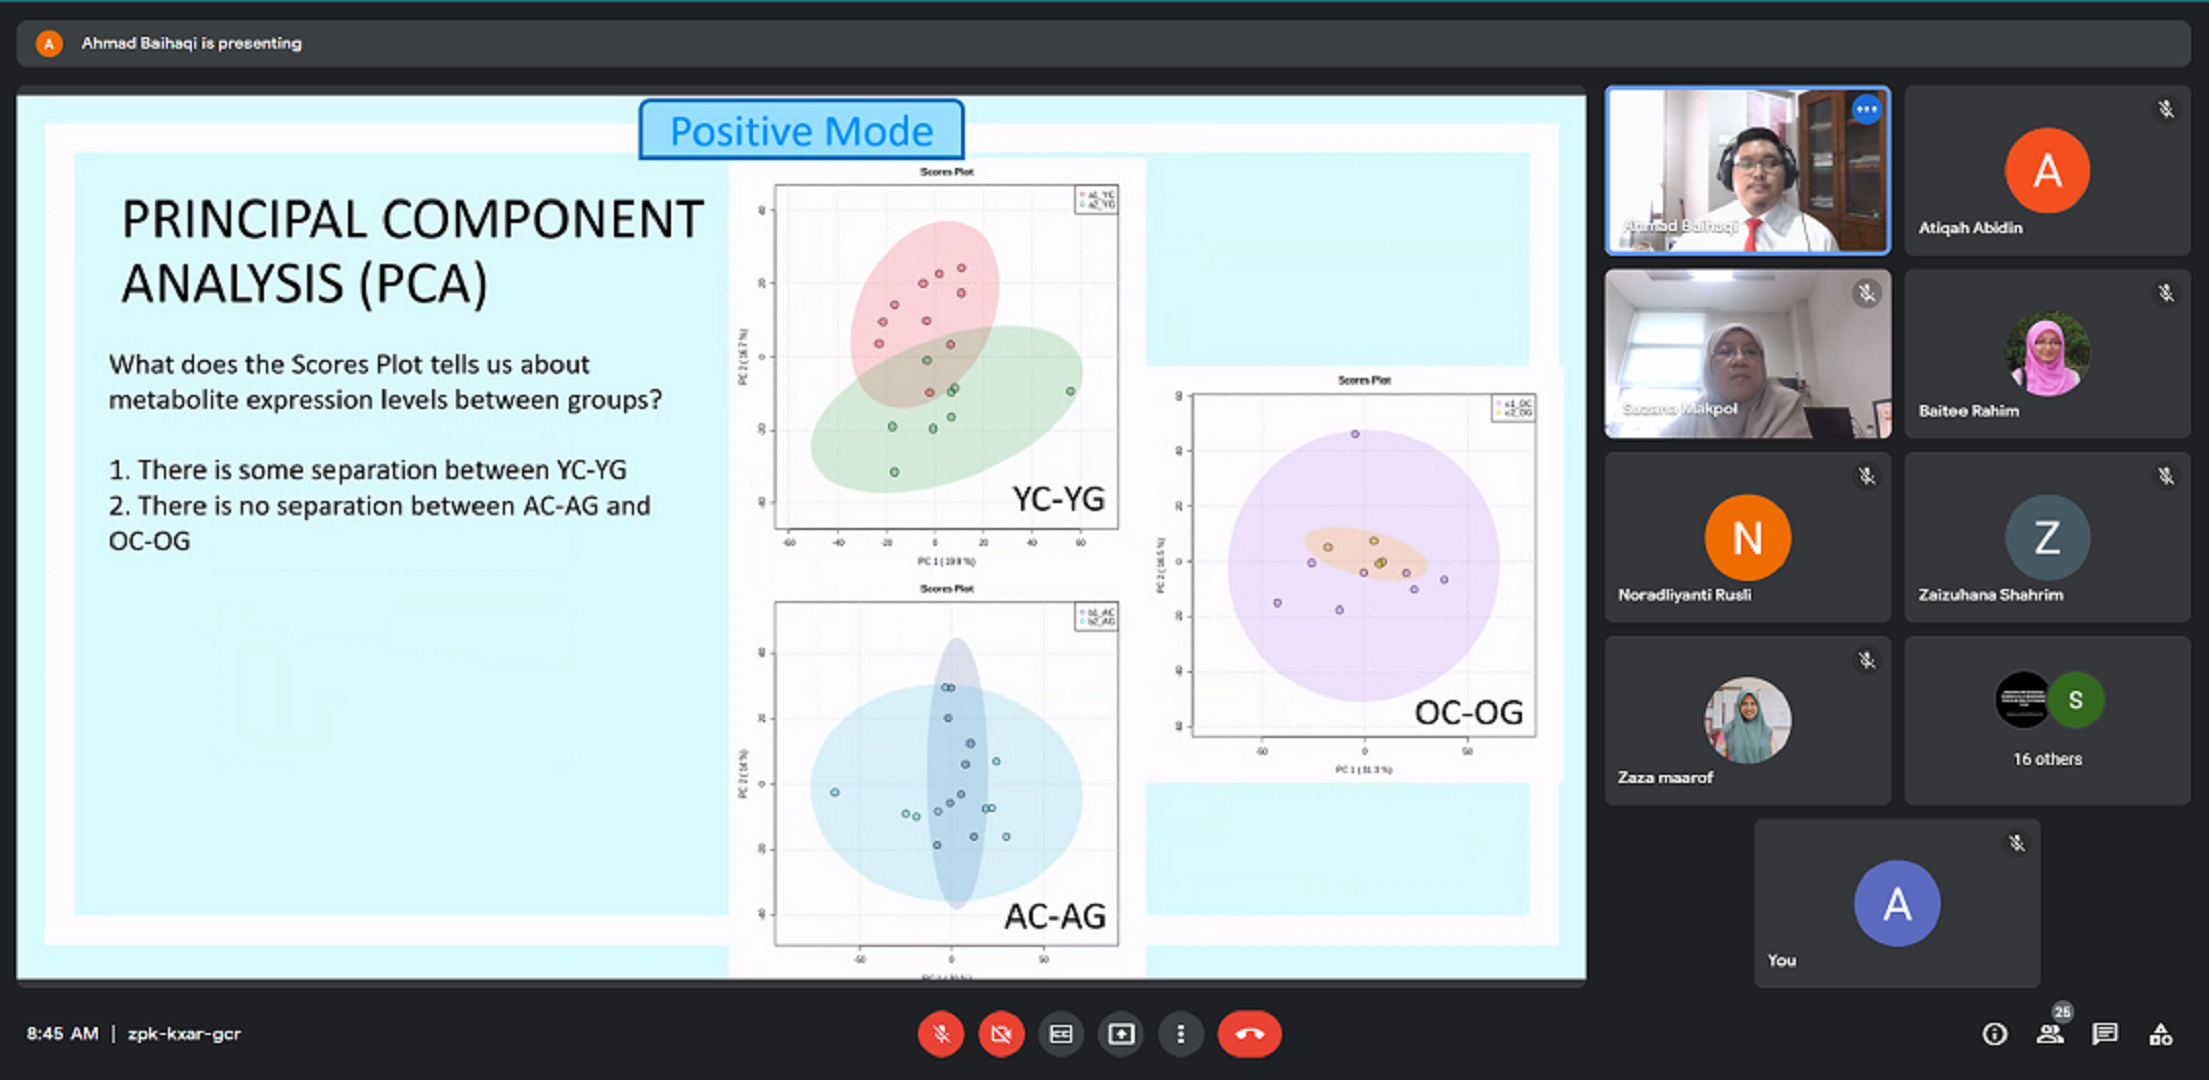Click Atiqah Abidin's avatar tile
The width and height of the screenshot is (2209, 1080).
tap(2047, 171)
